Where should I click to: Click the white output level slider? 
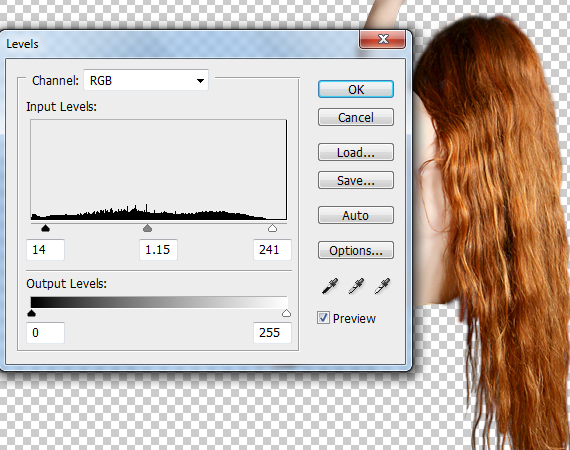pyautogui.click(x=286, y=313)
